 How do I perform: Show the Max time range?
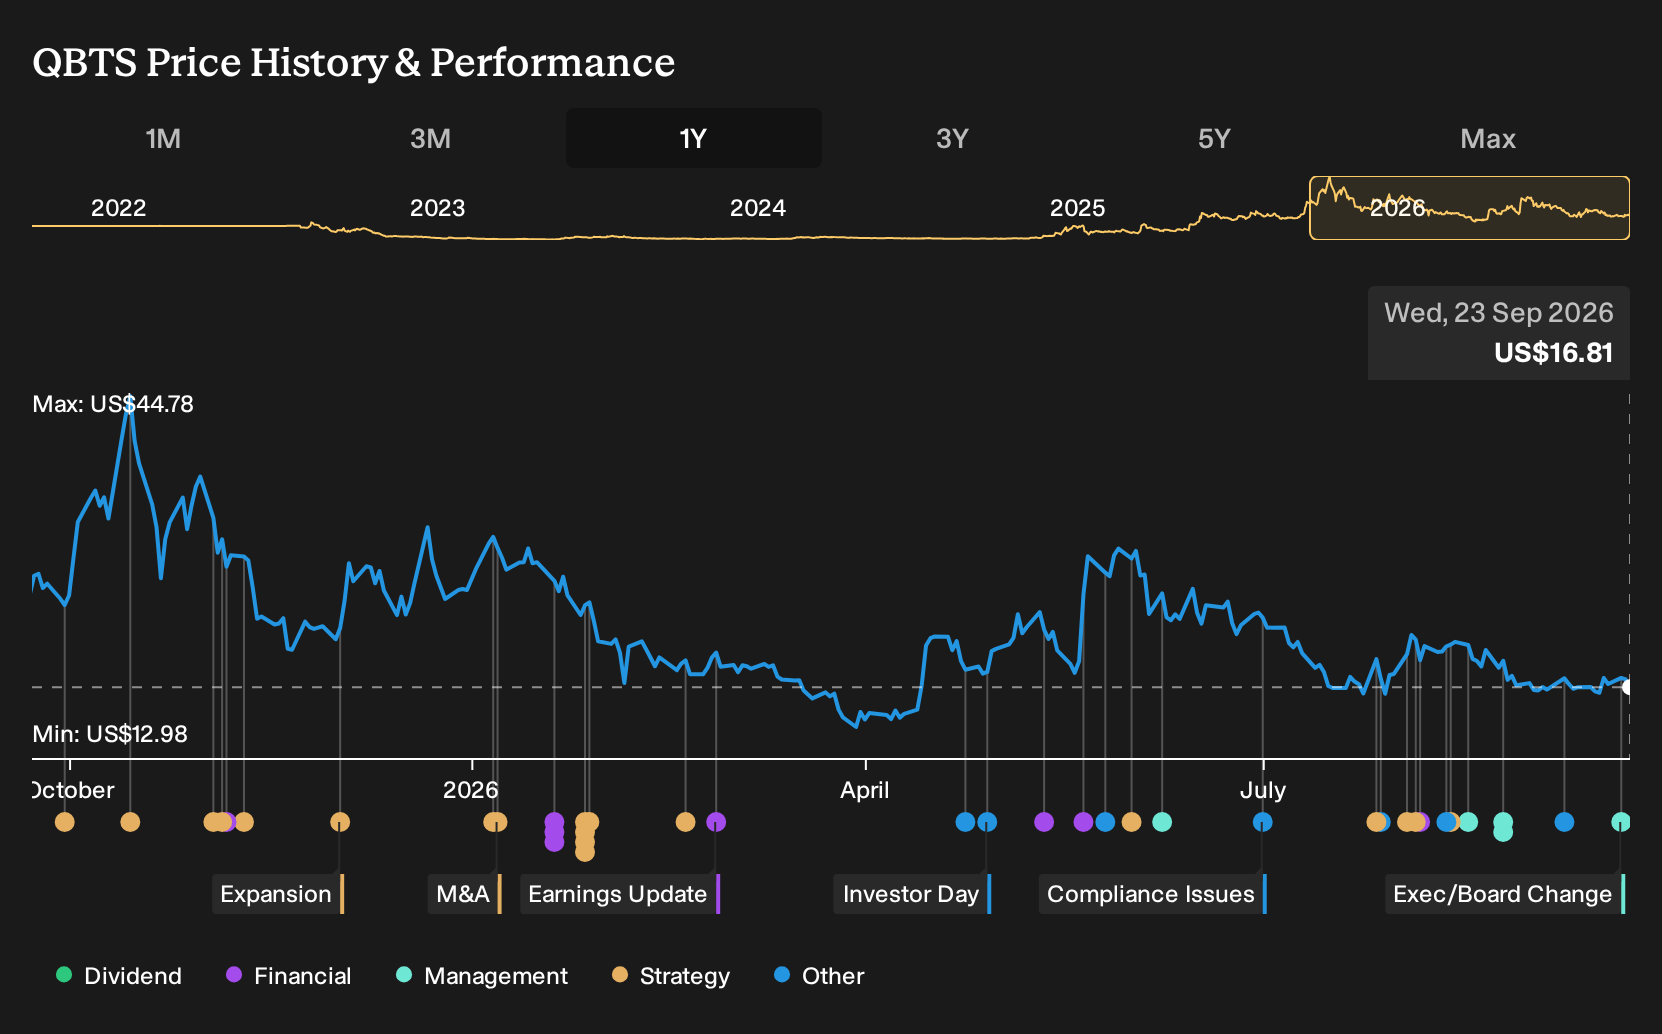(1488, 138)
